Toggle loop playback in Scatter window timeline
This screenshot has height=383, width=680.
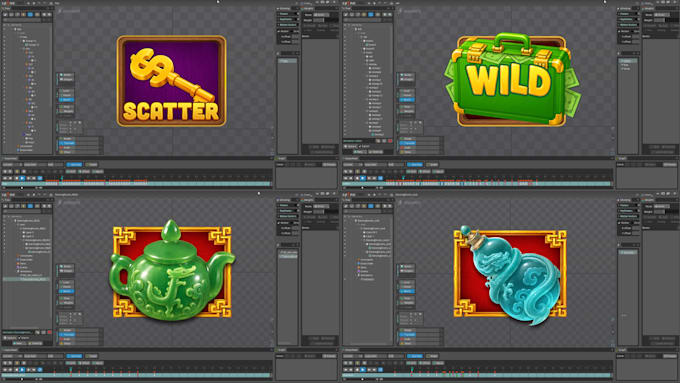click(39, 178)
